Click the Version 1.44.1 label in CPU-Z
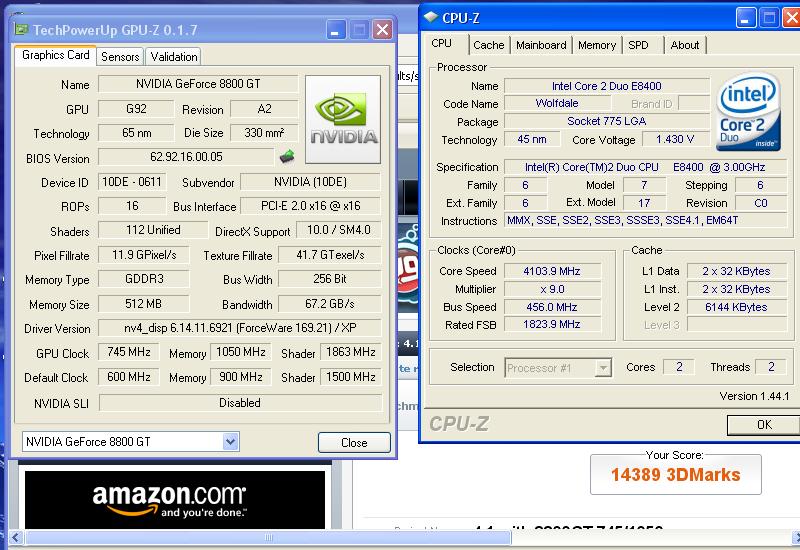This screenshot has width=800, height=550. tap(754, 396)
